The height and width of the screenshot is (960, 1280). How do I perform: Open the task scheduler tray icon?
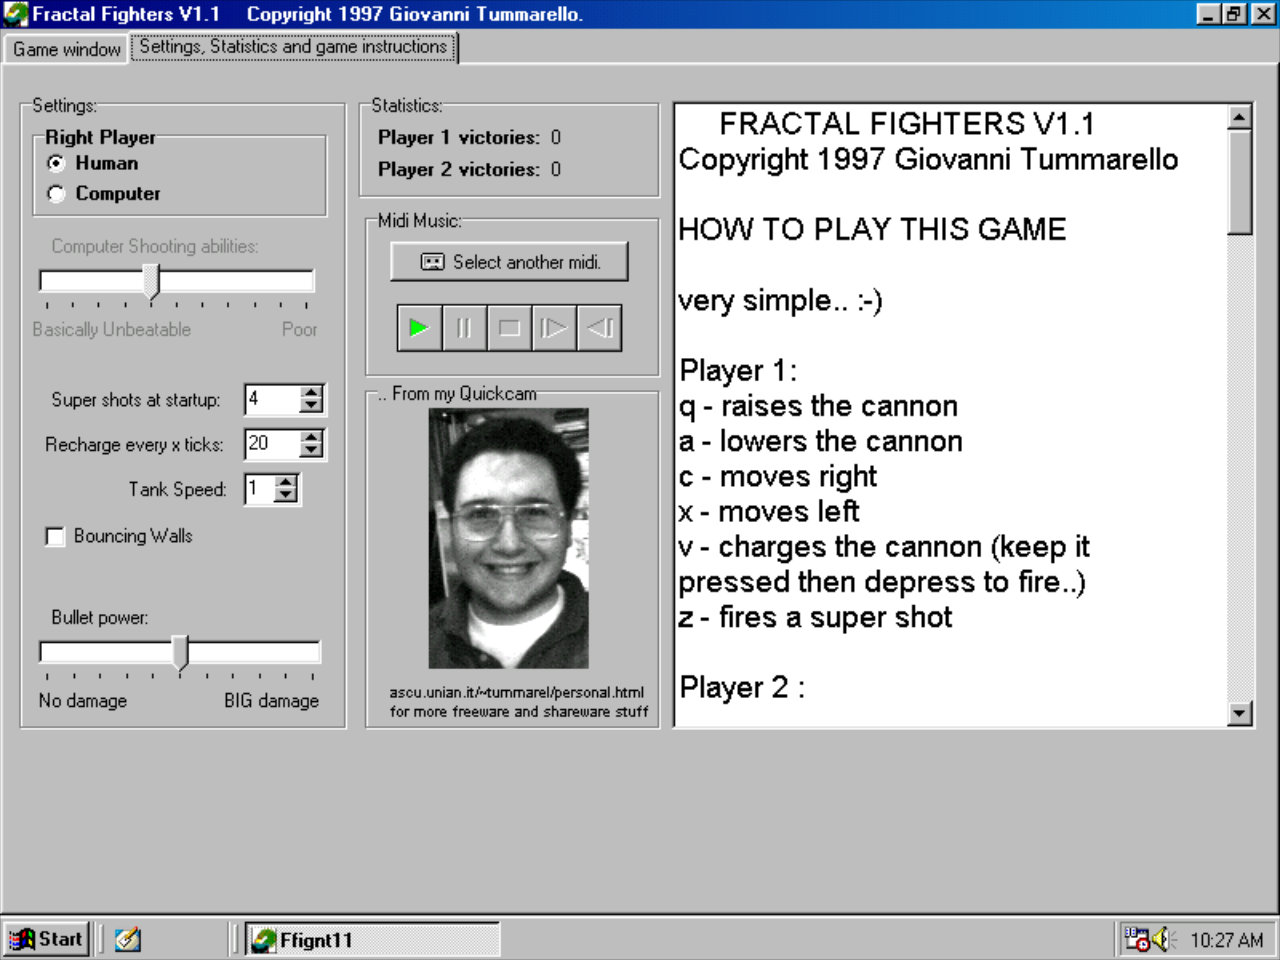[1137, 939]
